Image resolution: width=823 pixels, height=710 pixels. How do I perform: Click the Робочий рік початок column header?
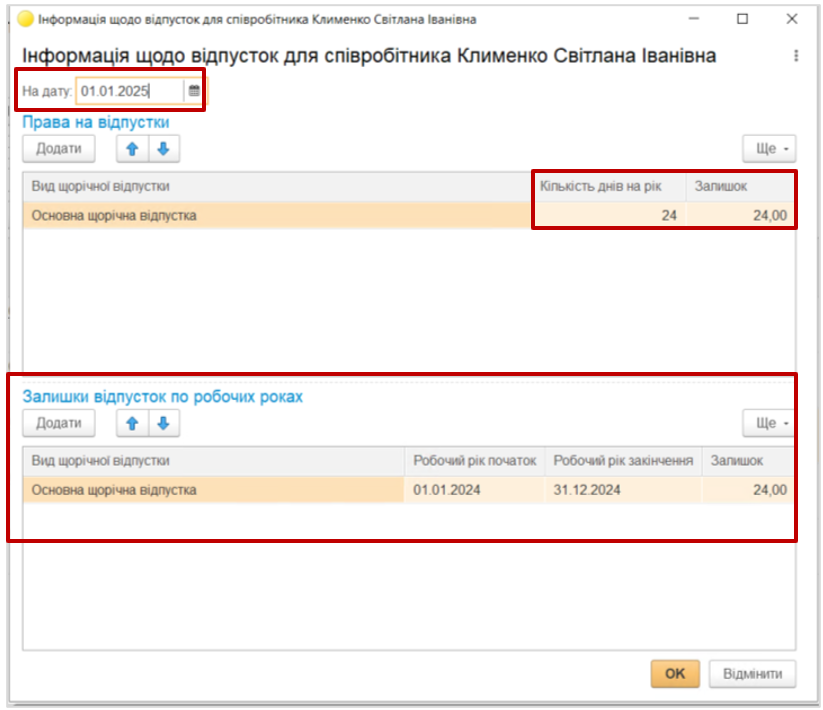point(474,461)
